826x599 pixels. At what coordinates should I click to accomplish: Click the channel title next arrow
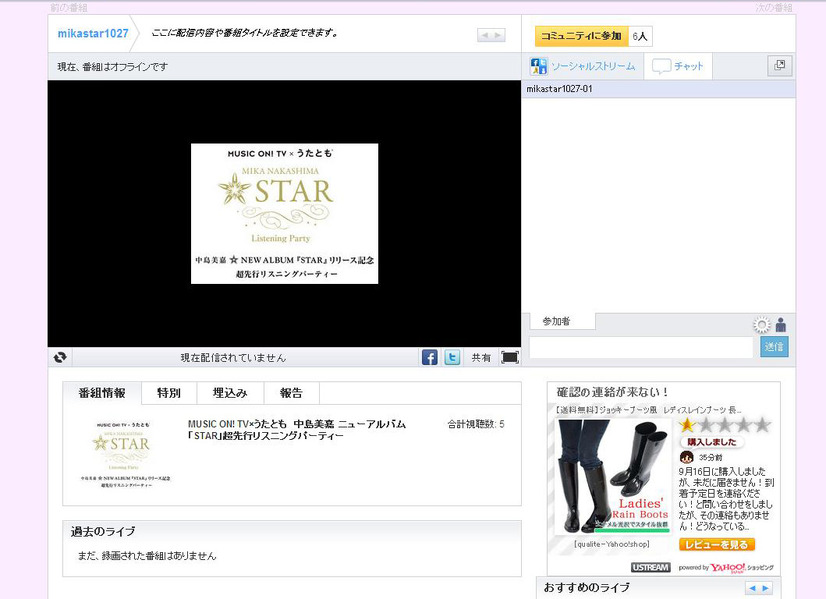pyautogui.click(x=498, y=35)
